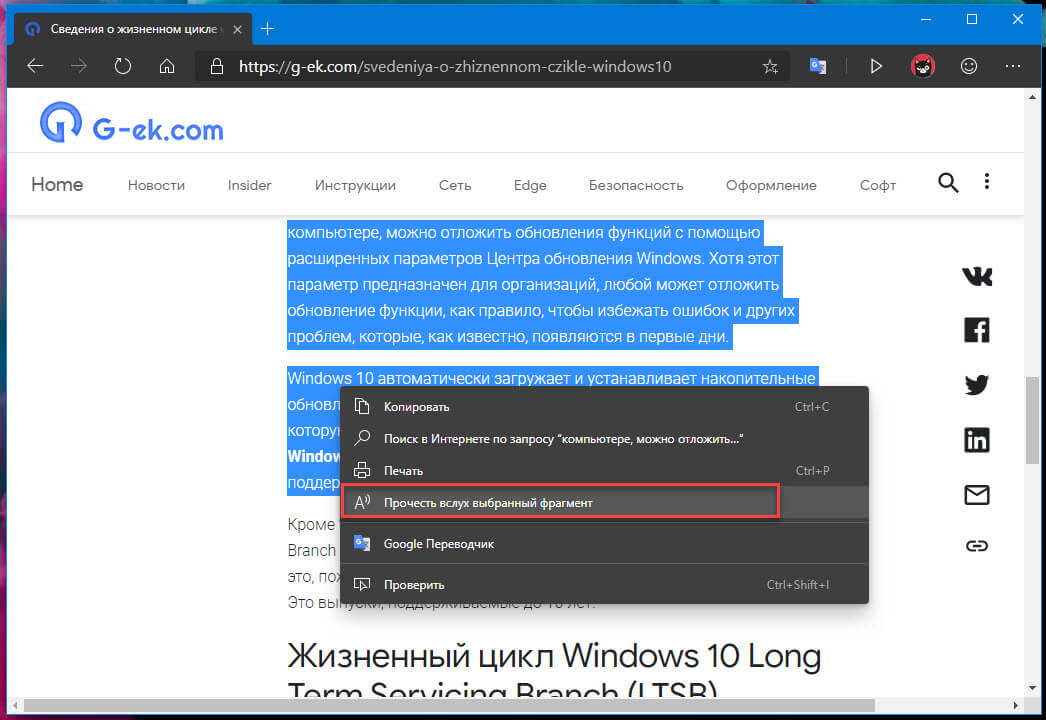Open a new tab with plus button
The image size is (1046, 720).
[268, 29]
